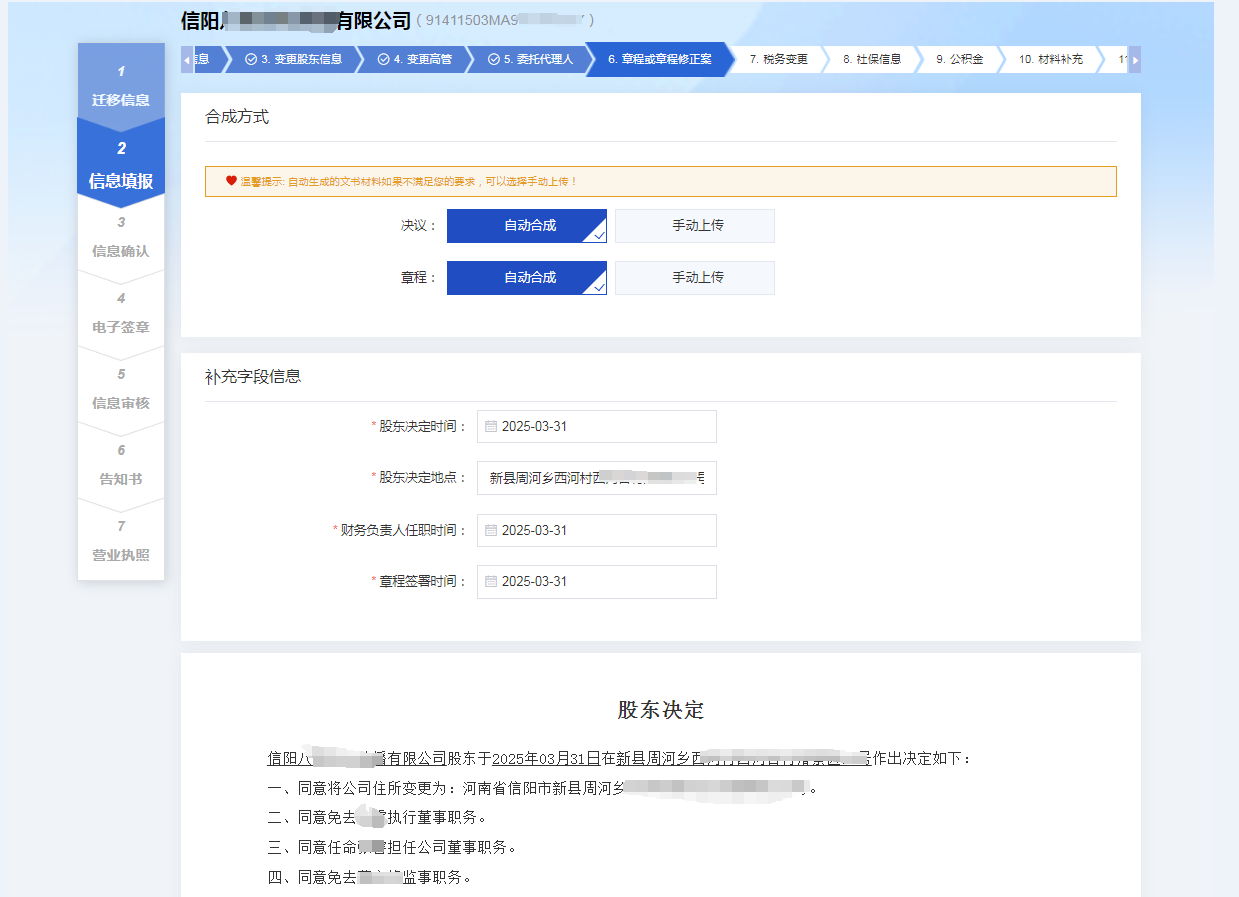The width and height of the screenshot is (1239, 897).
Task: Go to step 7 税务变更 tab
Action: tap(778, 59)
